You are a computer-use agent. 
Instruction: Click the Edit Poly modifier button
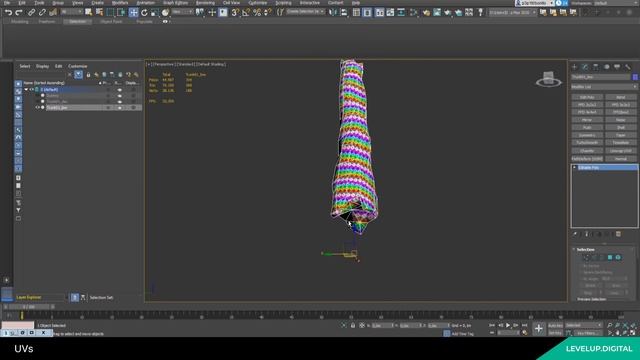pos(587,97)
